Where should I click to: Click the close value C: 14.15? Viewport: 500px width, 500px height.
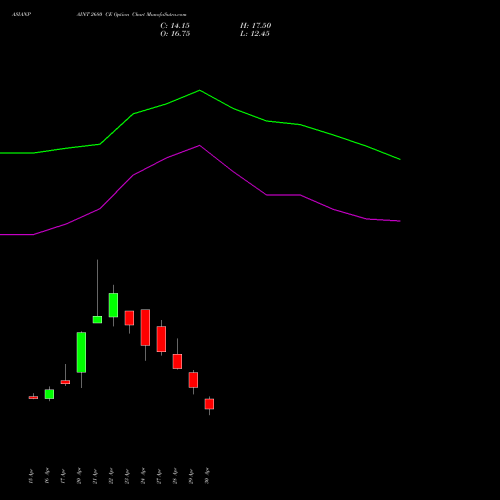[175, 26]
